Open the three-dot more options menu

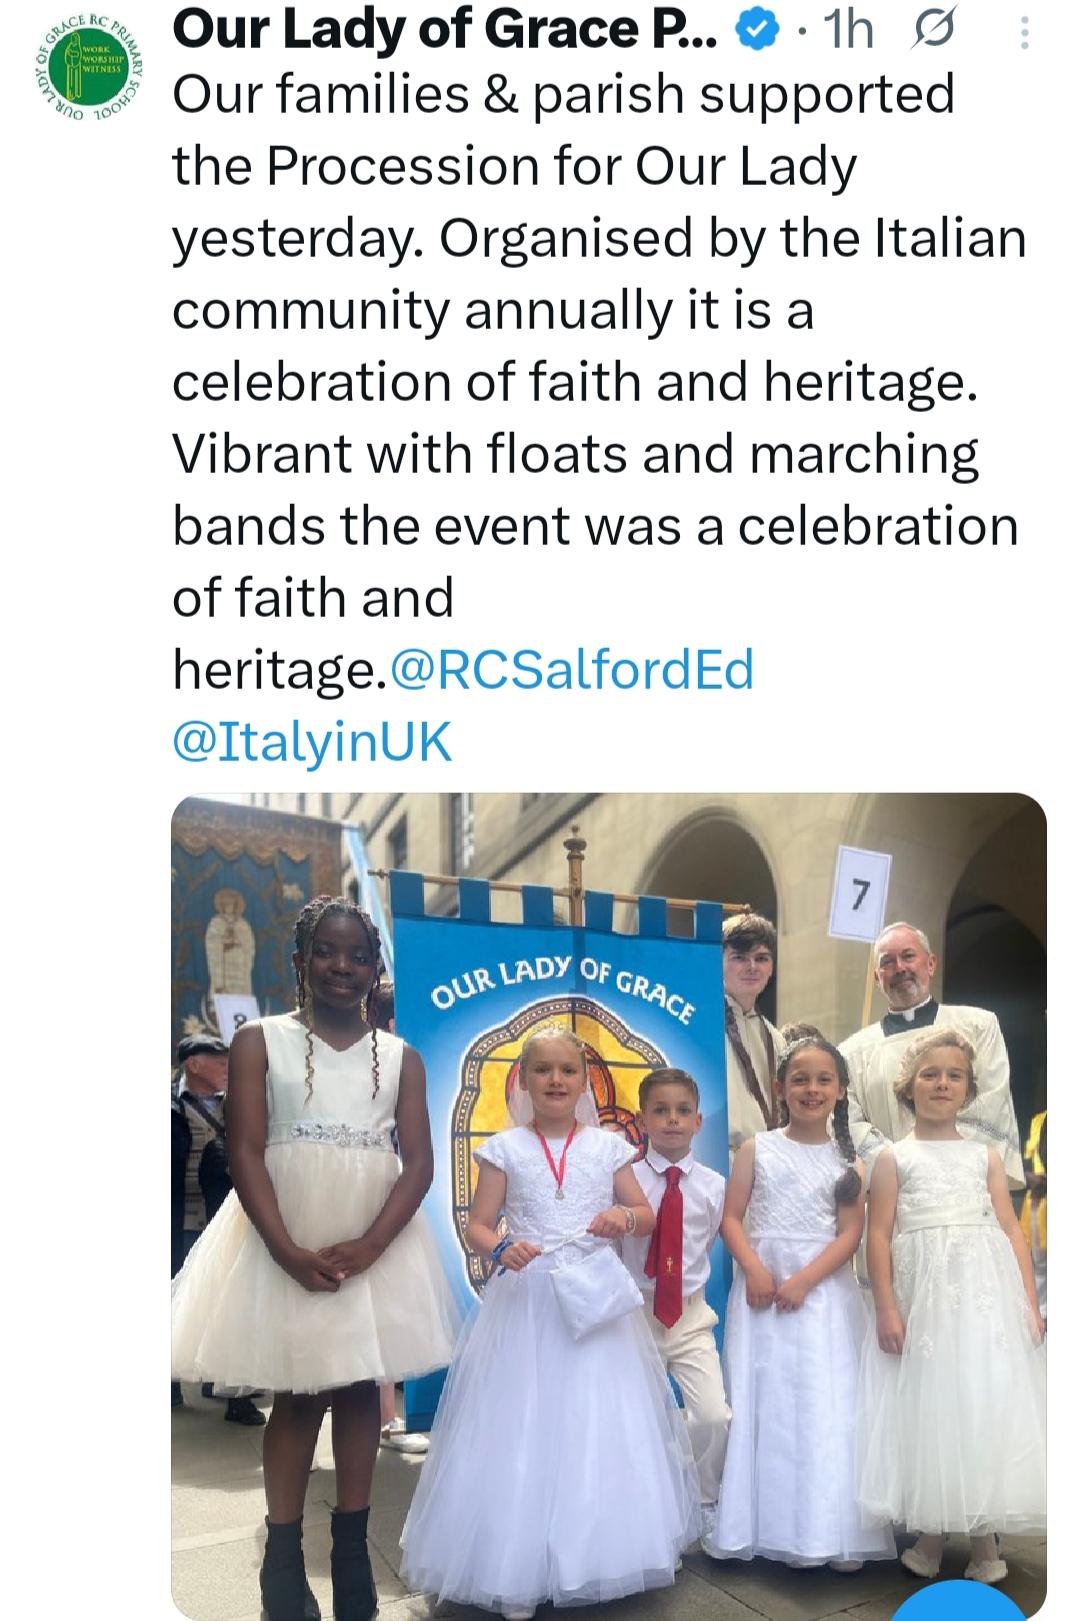[1024, 33]
